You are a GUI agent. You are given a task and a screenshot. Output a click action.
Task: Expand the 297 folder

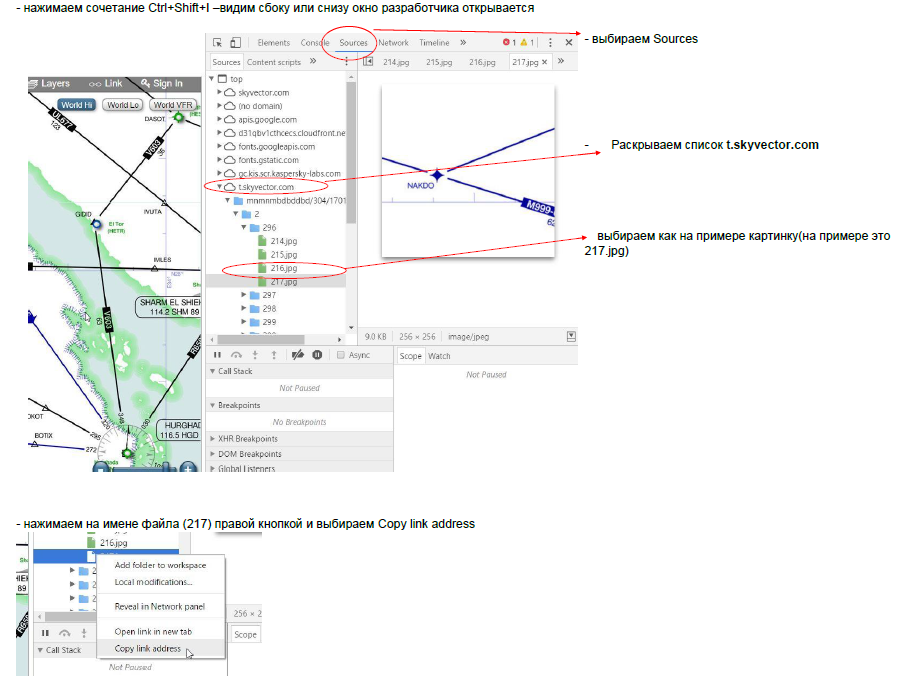click(245, 295)
